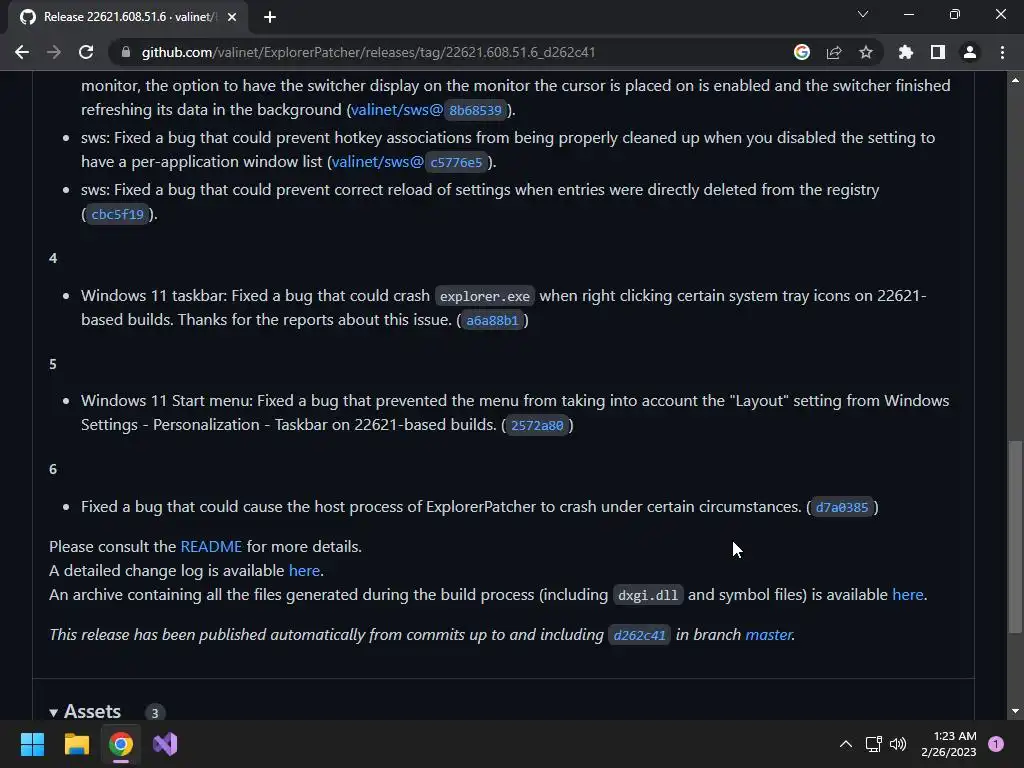View site security lock information

pyautogui.click(x=125, y=52)
